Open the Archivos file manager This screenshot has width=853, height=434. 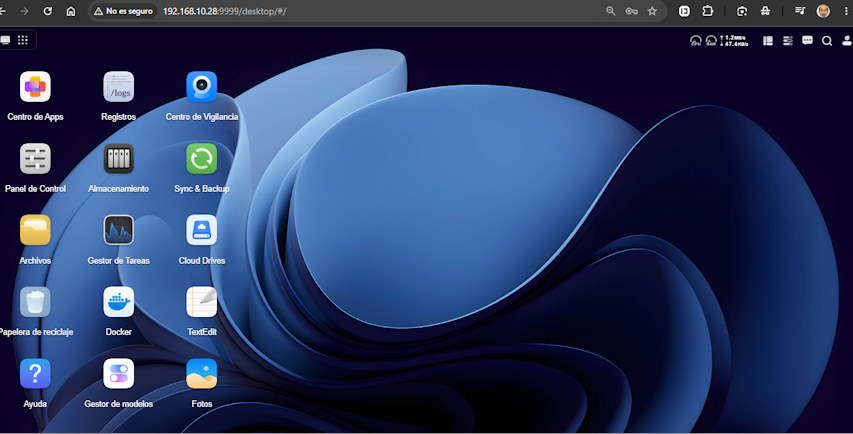(x=35, y=230)
